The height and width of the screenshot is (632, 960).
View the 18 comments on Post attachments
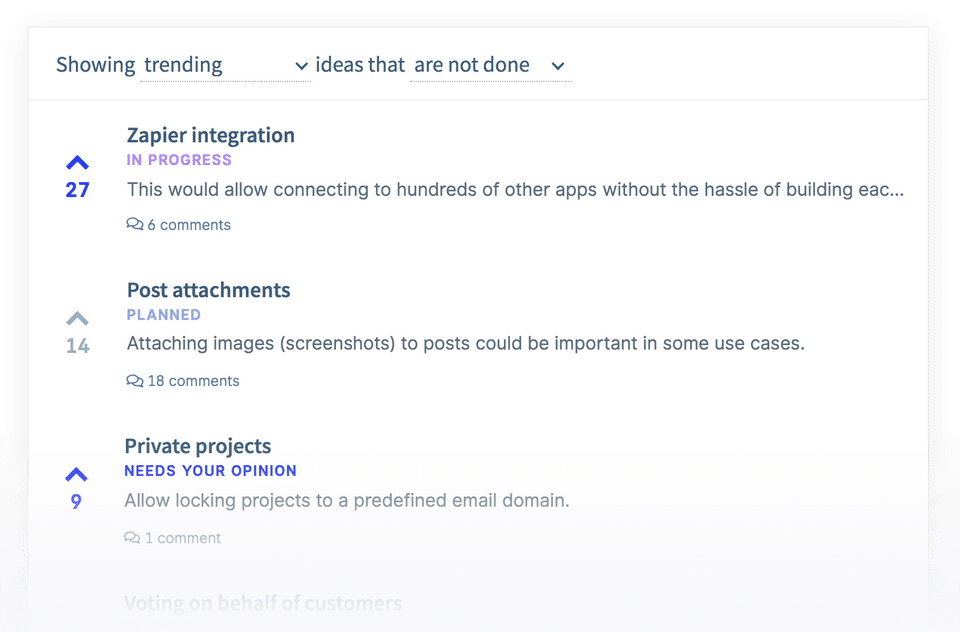click(x=193, y=381)
